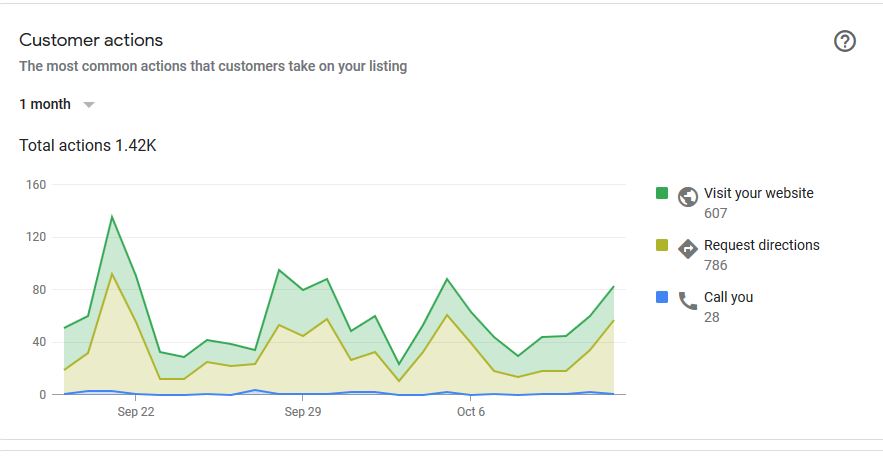The height and width of the screenshot is (459, 883).
Task: Click the Oct 6 axis date label
Action: [x=470, y=411]
